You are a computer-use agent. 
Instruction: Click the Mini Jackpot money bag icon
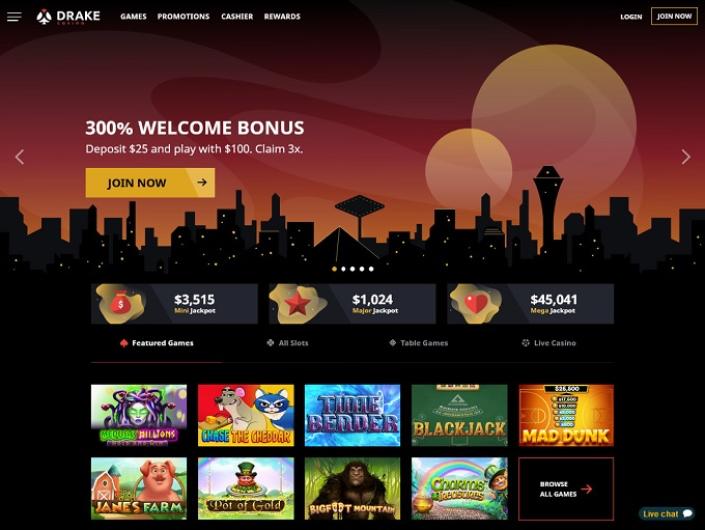coord(120,303)
